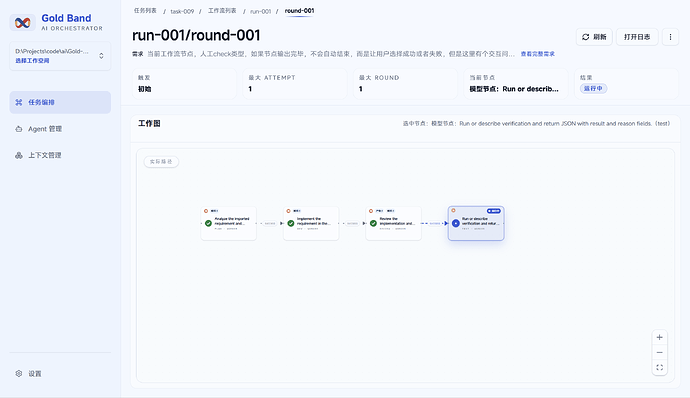Click the orange circle icon on Analyze node
The width and height of the screenshot is (690, 398).
pyautogui.click(x=206, y=211)
